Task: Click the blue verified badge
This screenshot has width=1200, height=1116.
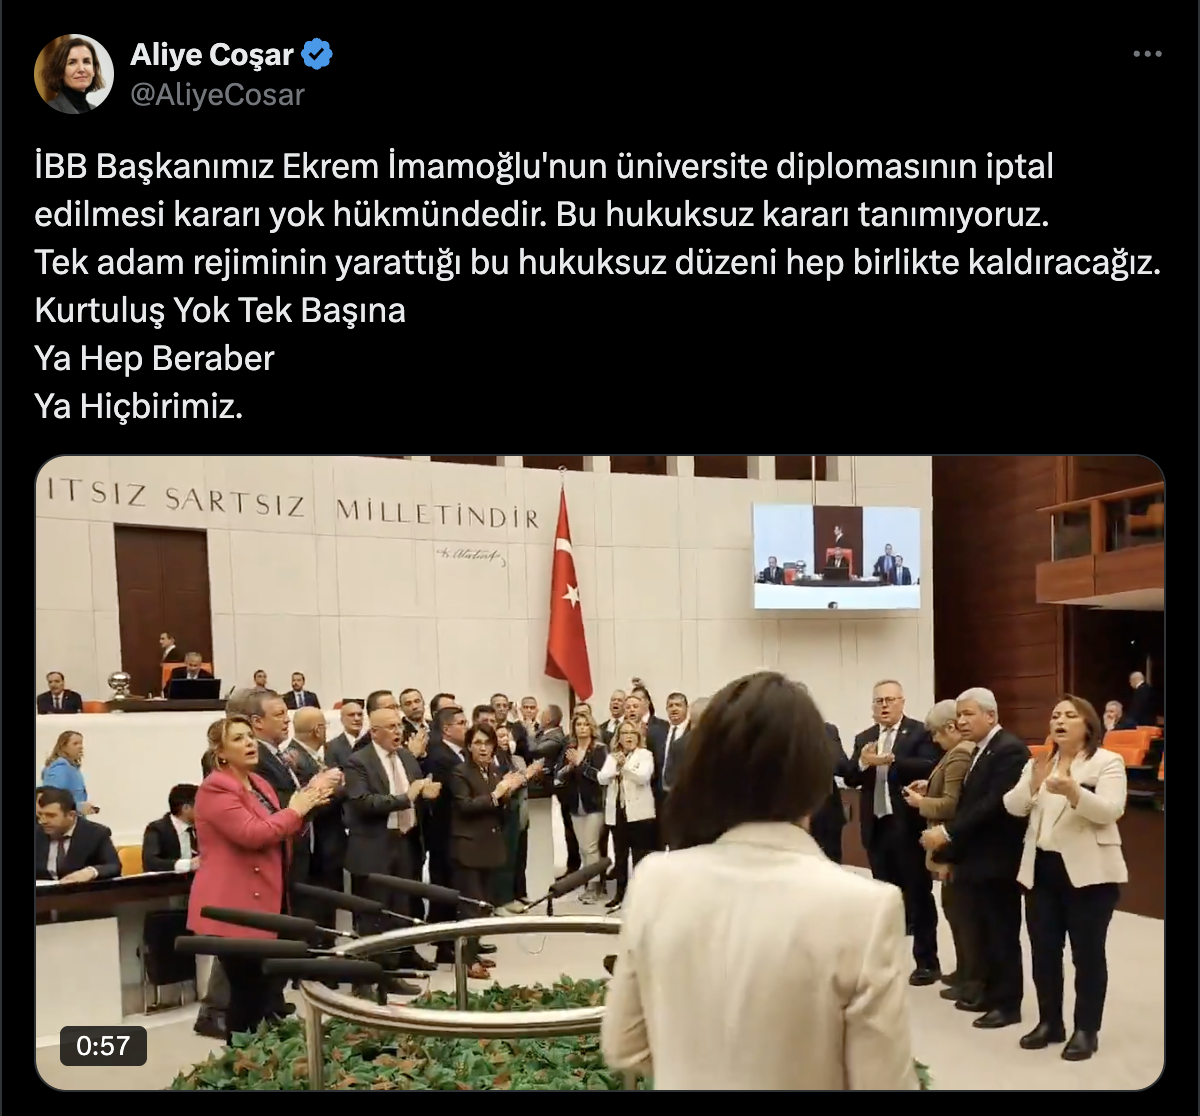Action: tap(317, 54)
